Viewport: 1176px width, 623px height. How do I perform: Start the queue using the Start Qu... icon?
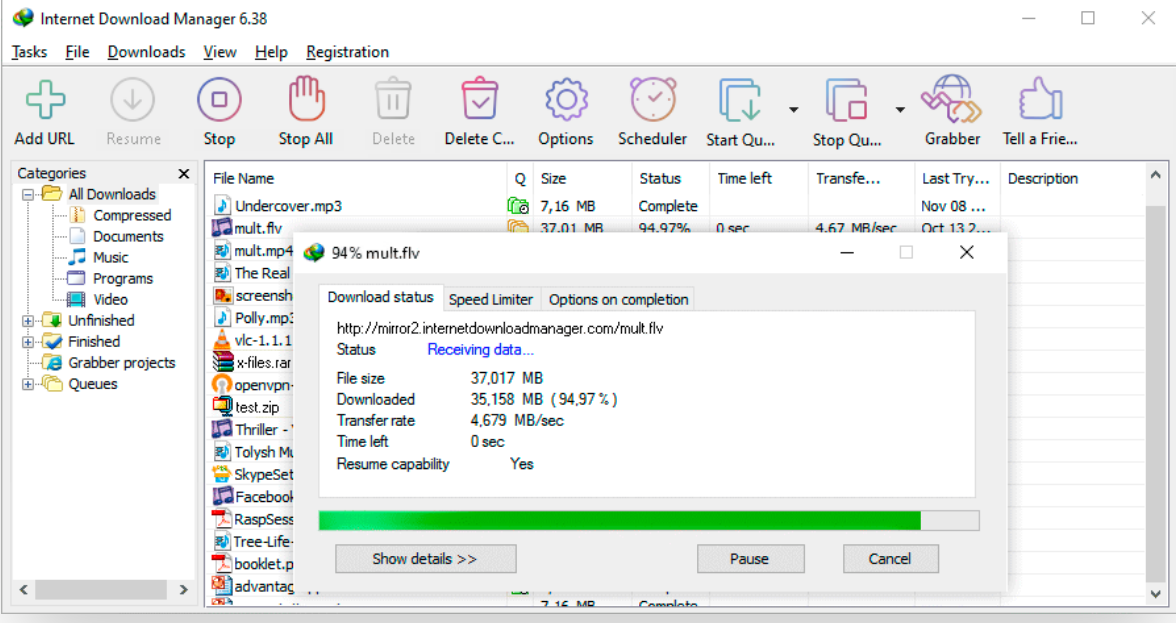(x=740, y=100)
